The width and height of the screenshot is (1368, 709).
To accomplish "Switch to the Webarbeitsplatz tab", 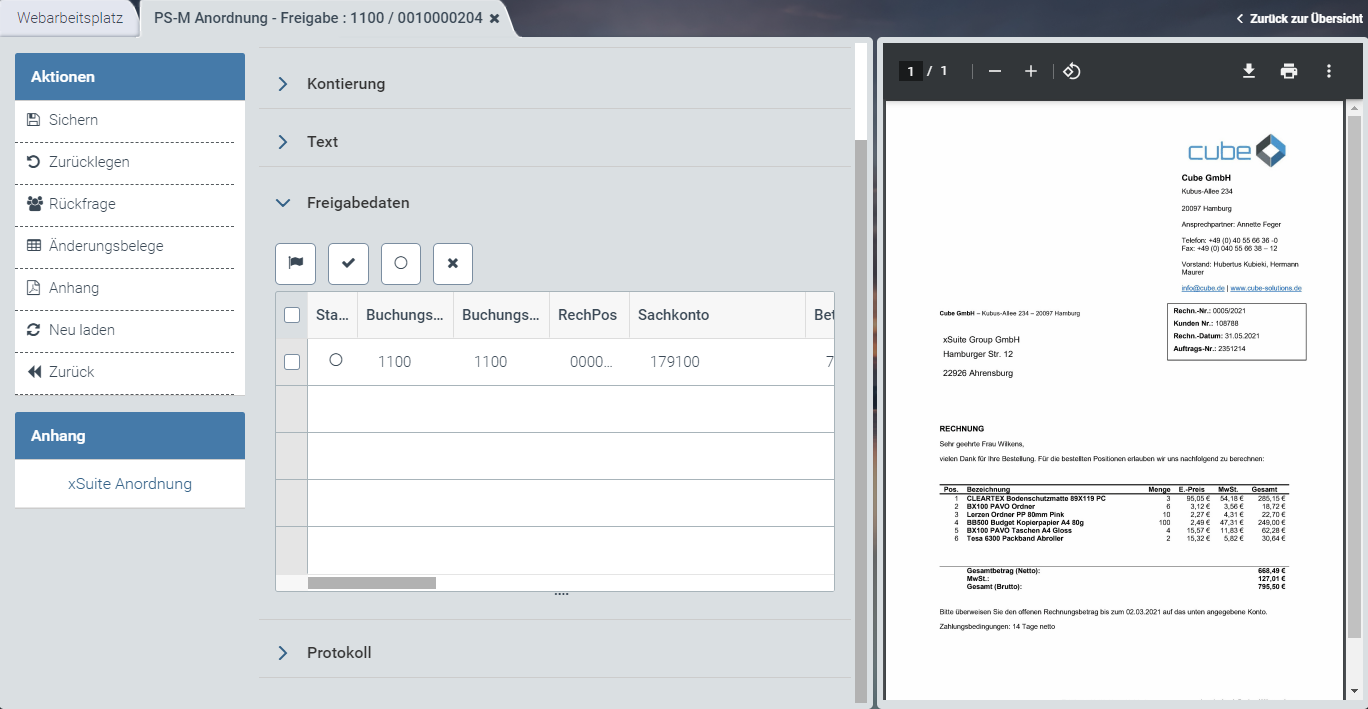I will click(x=70, y=18).
